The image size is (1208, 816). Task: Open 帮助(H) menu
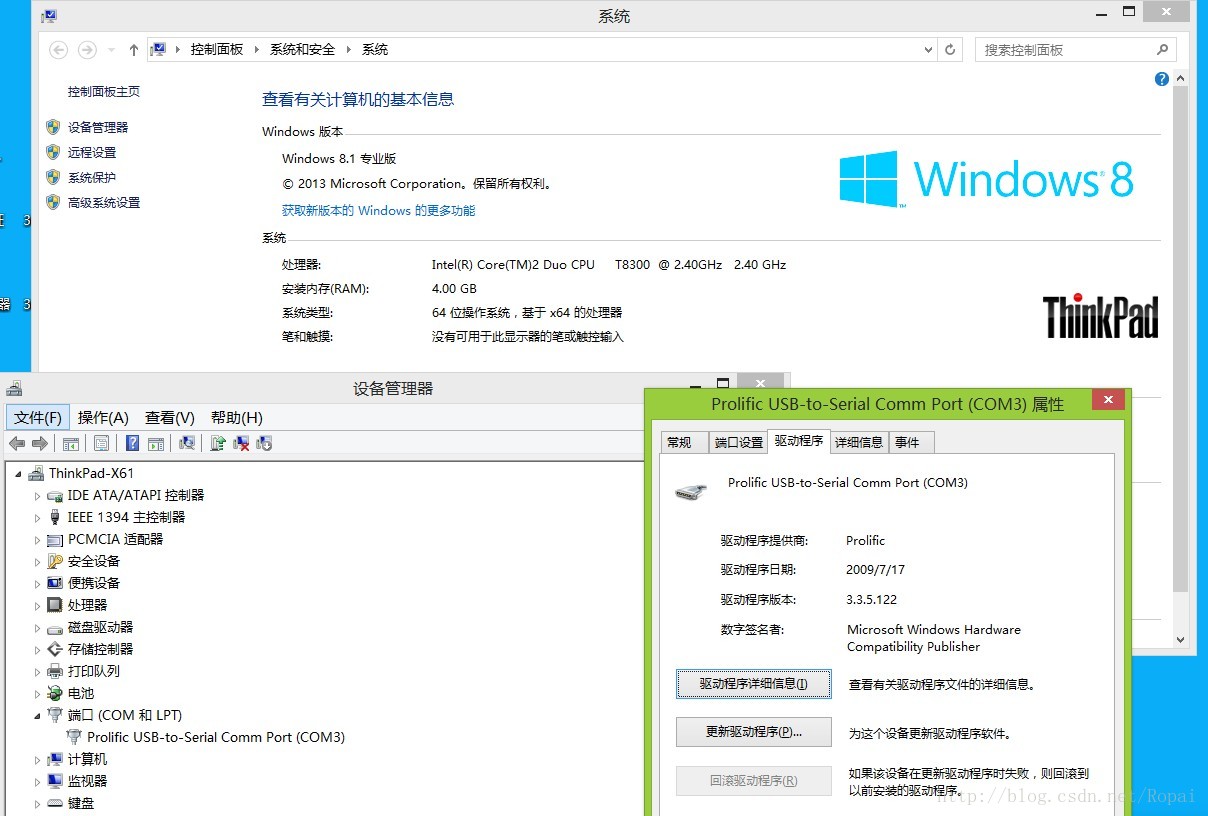point(237,417)
